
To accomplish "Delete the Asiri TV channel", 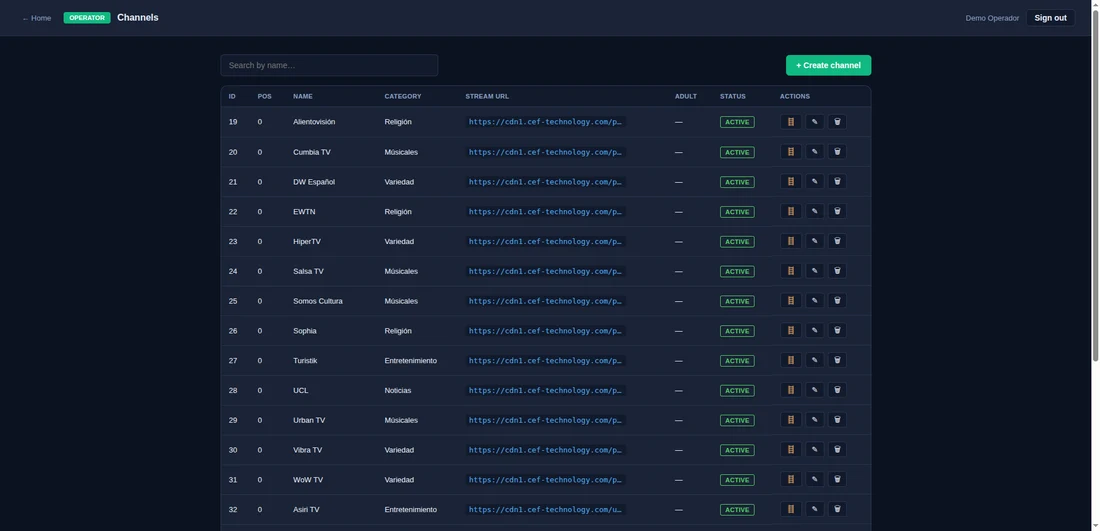I will (x=837, y=509).
